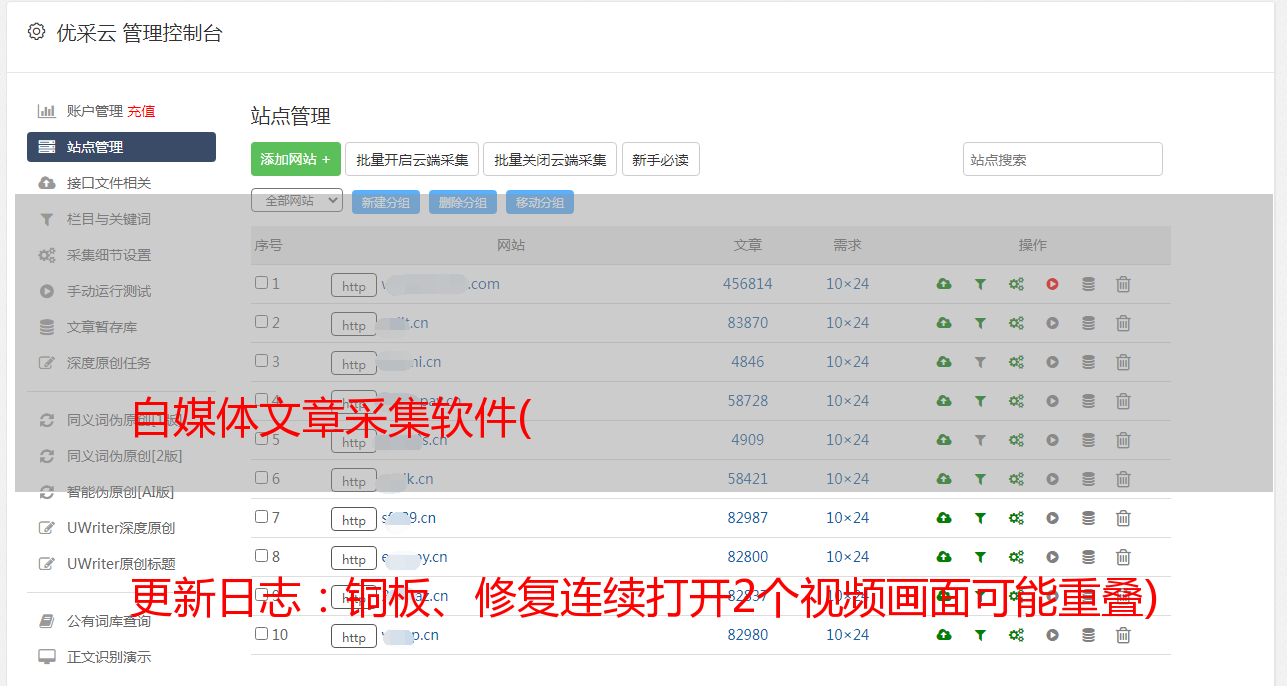
Task: Click the article count 456814
Action: (748, 284)
